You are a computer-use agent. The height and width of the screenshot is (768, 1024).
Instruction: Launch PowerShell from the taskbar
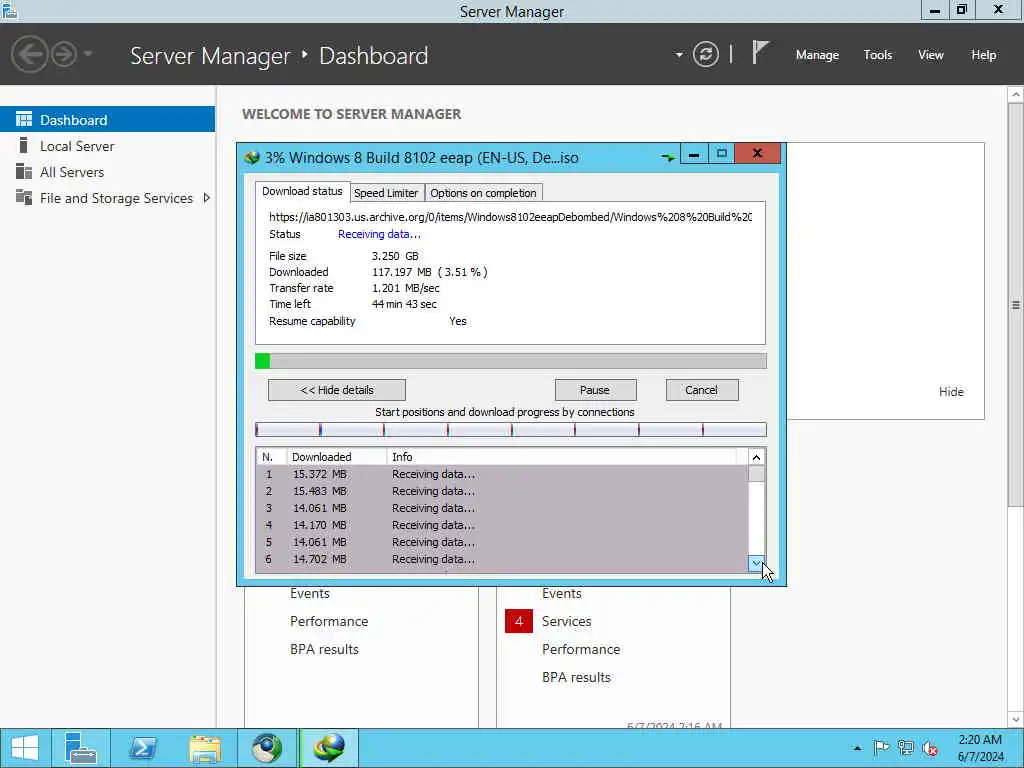coord(142,748)
